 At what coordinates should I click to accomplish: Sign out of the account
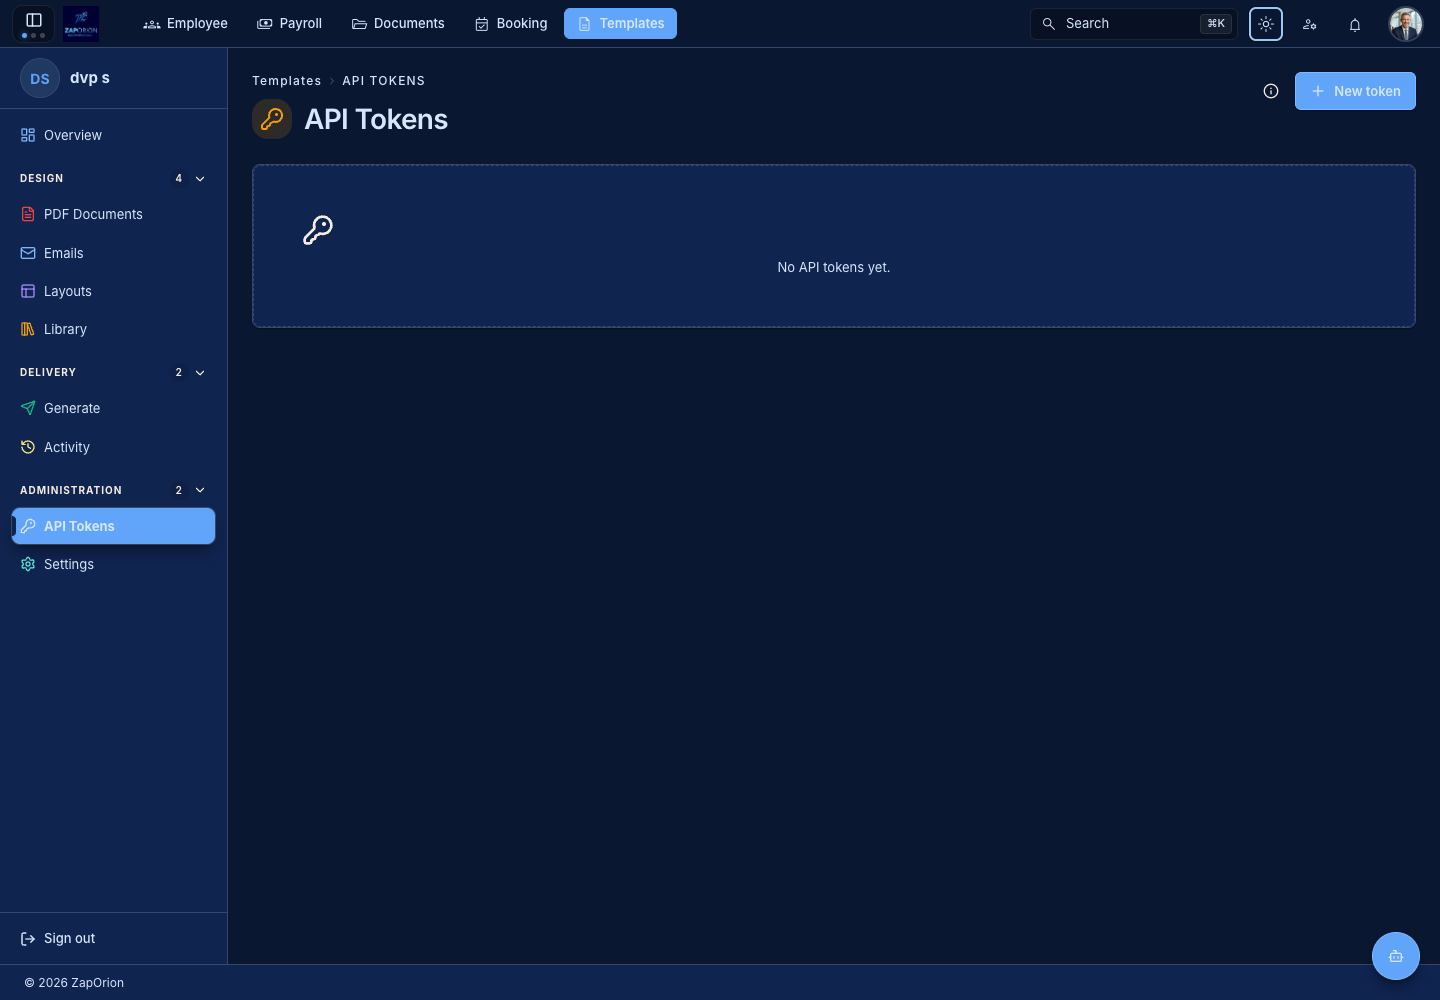point(58,938)
